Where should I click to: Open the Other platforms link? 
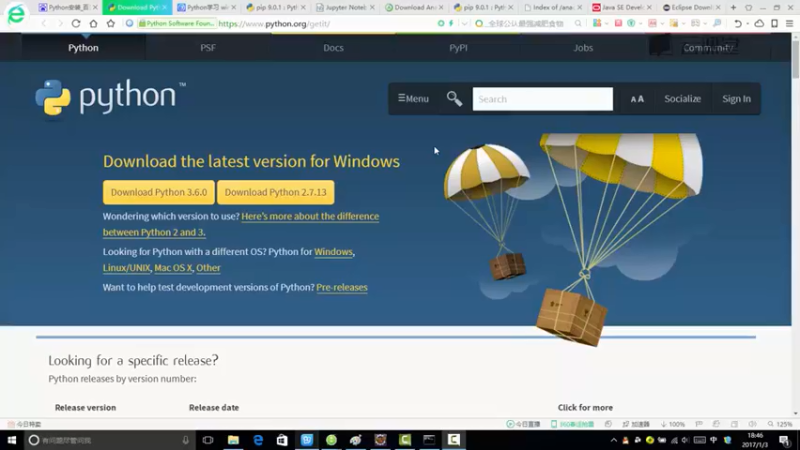click(208, 268)
